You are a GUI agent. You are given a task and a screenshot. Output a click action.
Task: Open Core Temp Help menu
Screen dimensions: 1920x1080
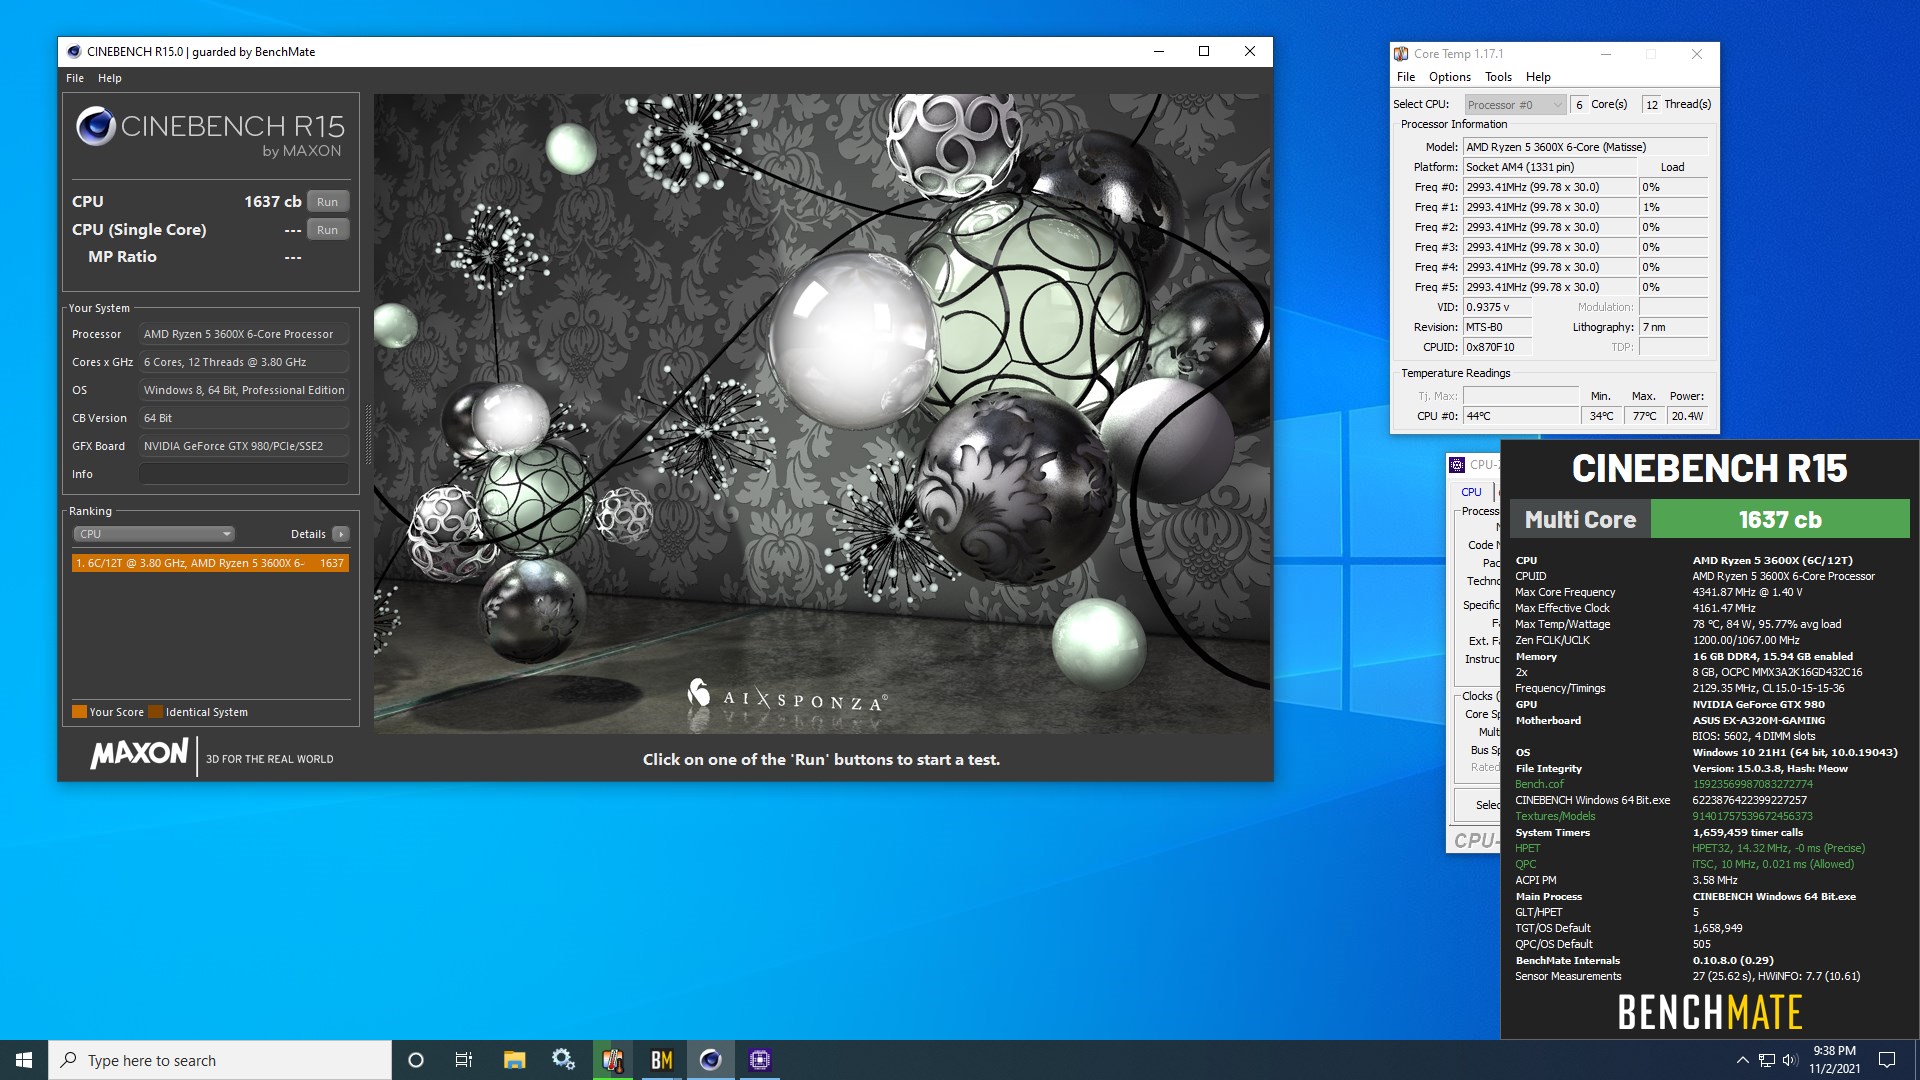point(1538,77)
